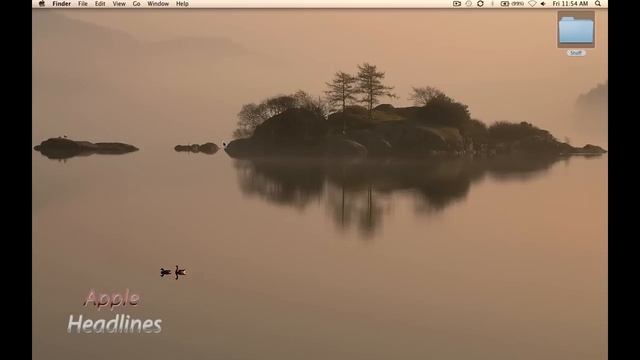Open the volume control menu
Screen dimensions: 640x360
[543, 4]
